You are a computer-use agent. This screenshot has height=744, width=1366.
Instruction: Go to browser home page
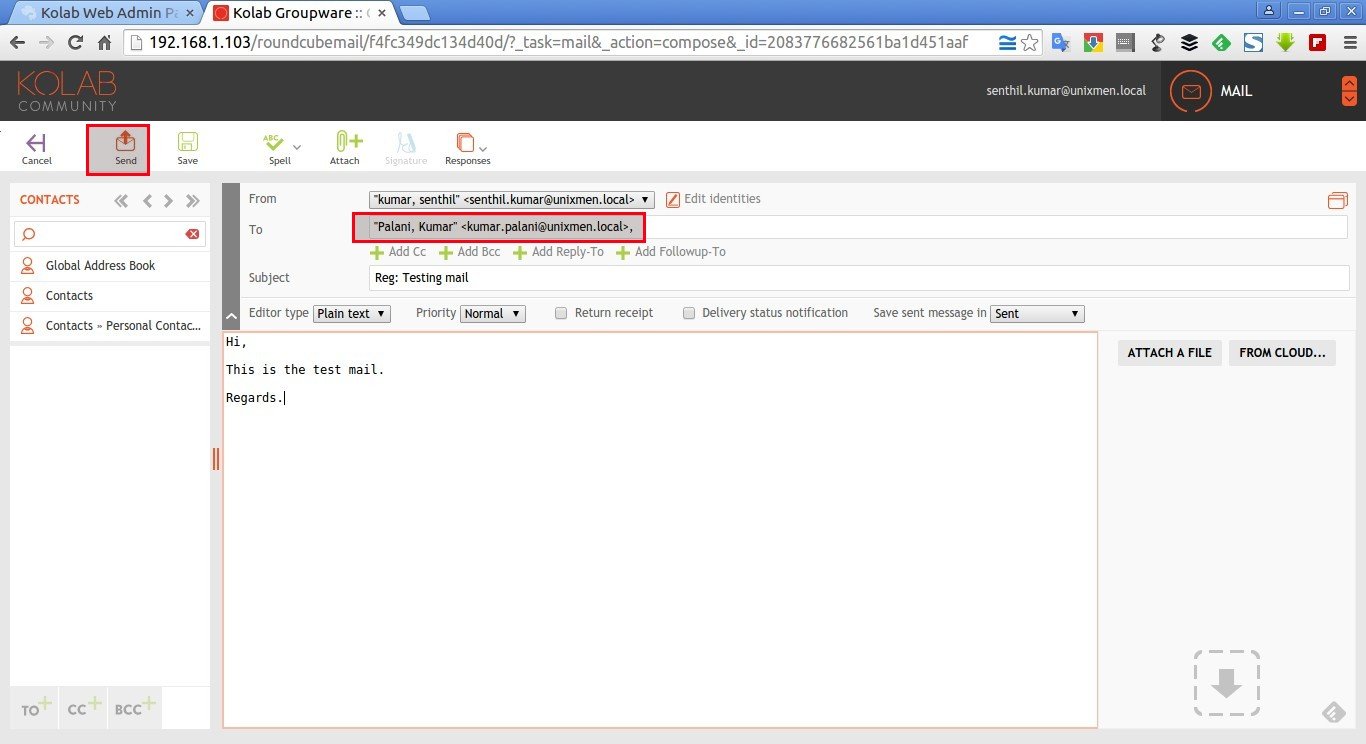(104, 43)
